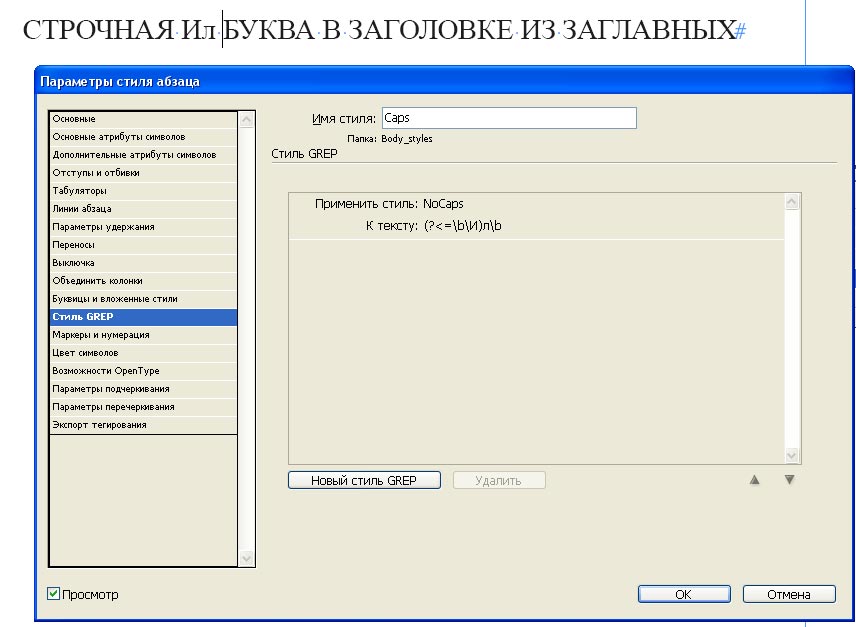Select Буквицы и вложенные стили

[144, 299]
